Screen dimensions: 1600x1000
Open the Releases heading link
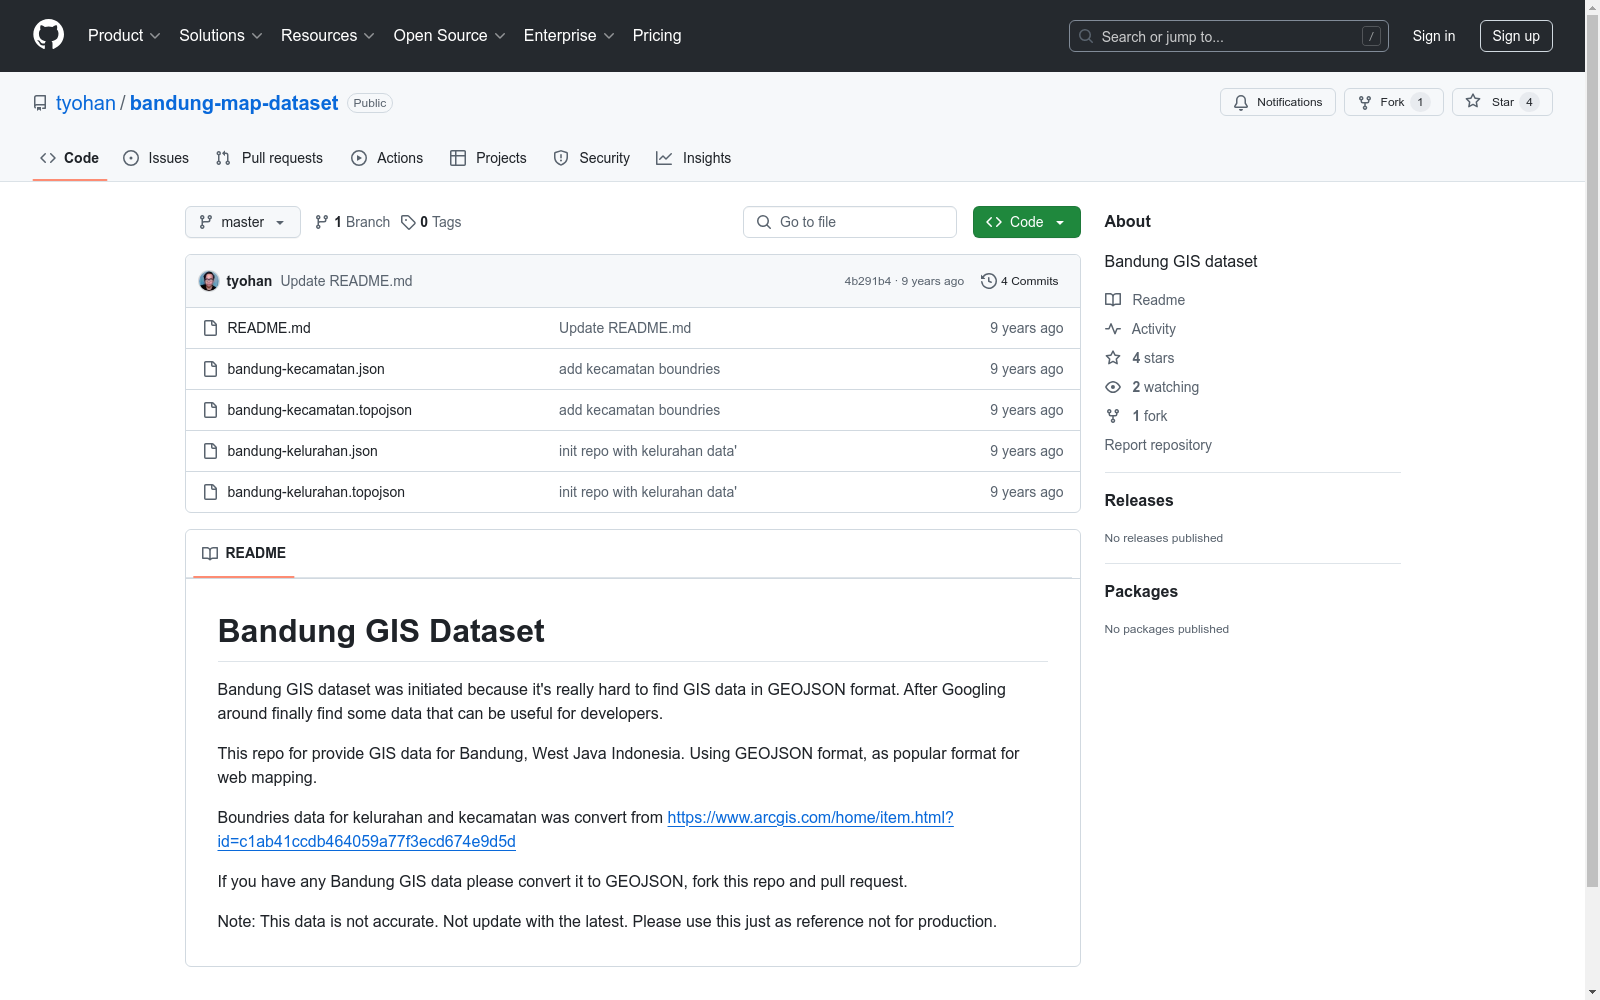[1139, 500]
